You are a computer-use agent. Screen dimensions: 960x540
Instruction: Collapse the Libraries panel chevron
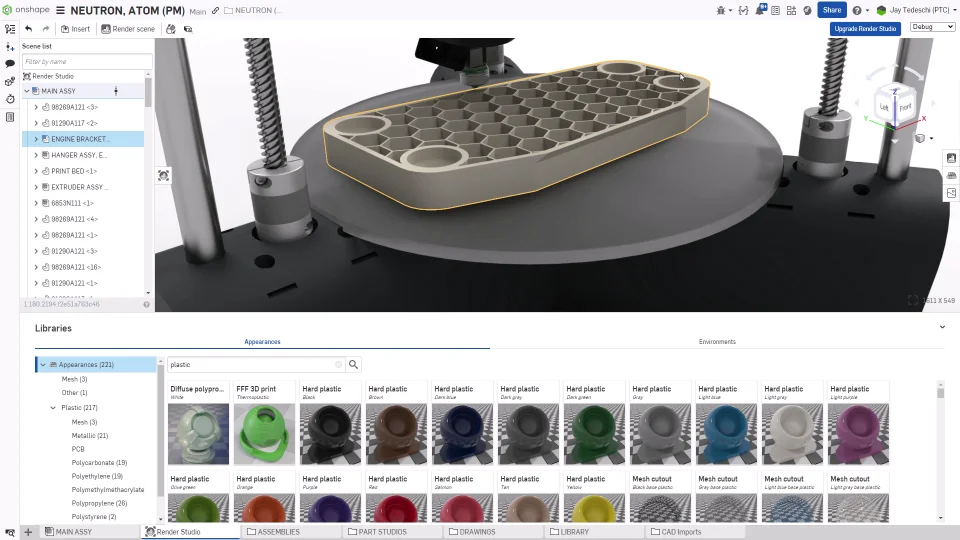(x=942, y=327)
